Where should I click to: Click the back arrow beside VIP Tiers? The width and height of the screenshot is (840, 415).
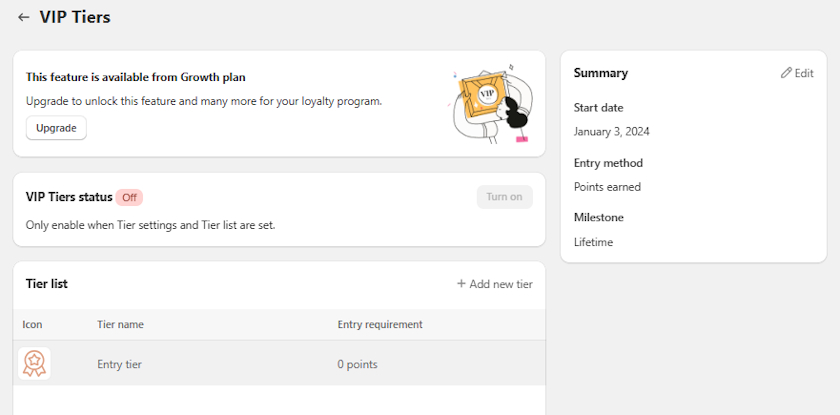coord(24,17)
